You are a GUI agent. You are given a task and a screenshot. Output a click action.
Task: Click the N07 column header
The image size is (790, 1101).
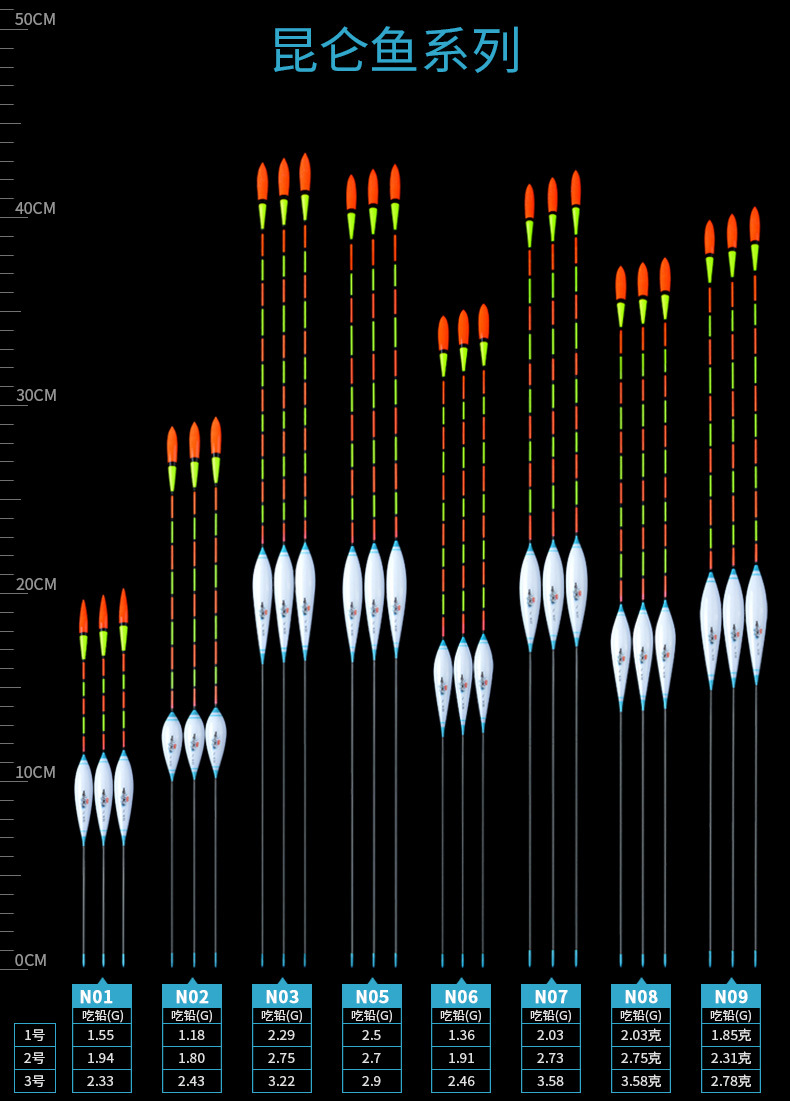[551, 996]
